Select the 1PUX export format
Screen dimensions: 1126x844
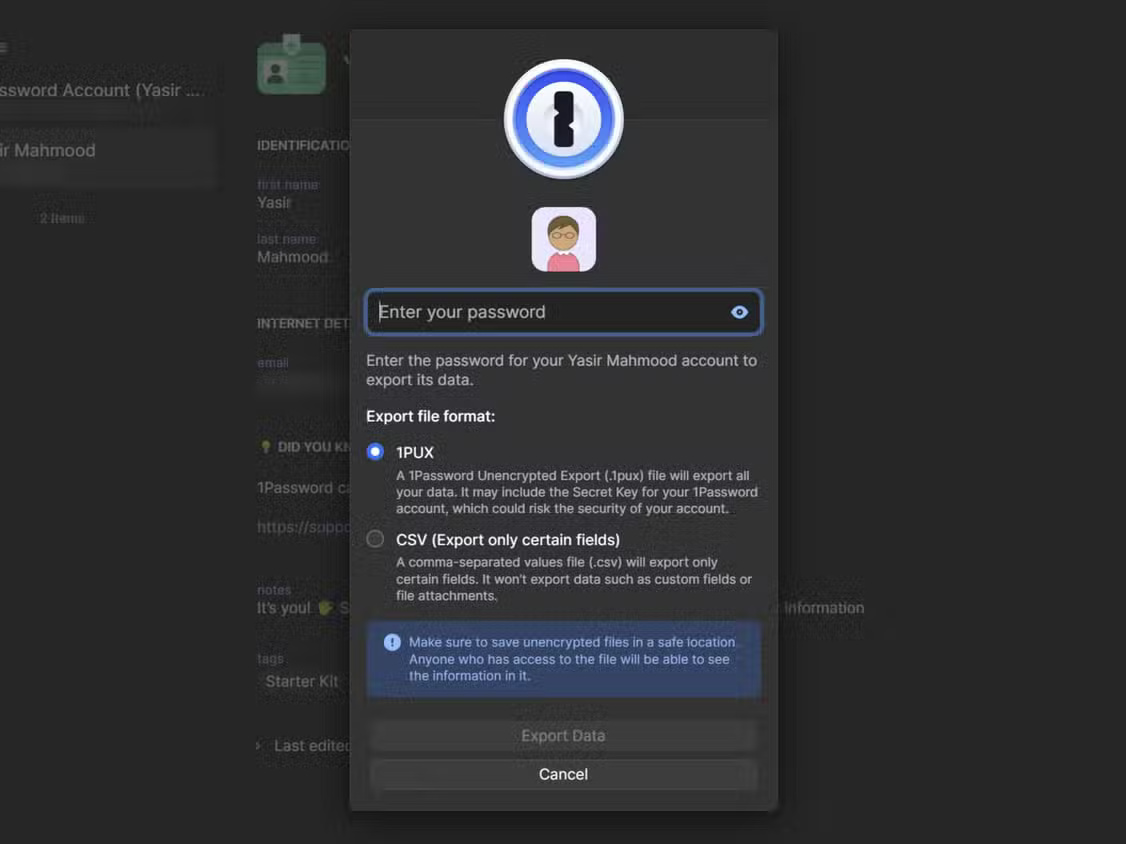click(375, 451)
